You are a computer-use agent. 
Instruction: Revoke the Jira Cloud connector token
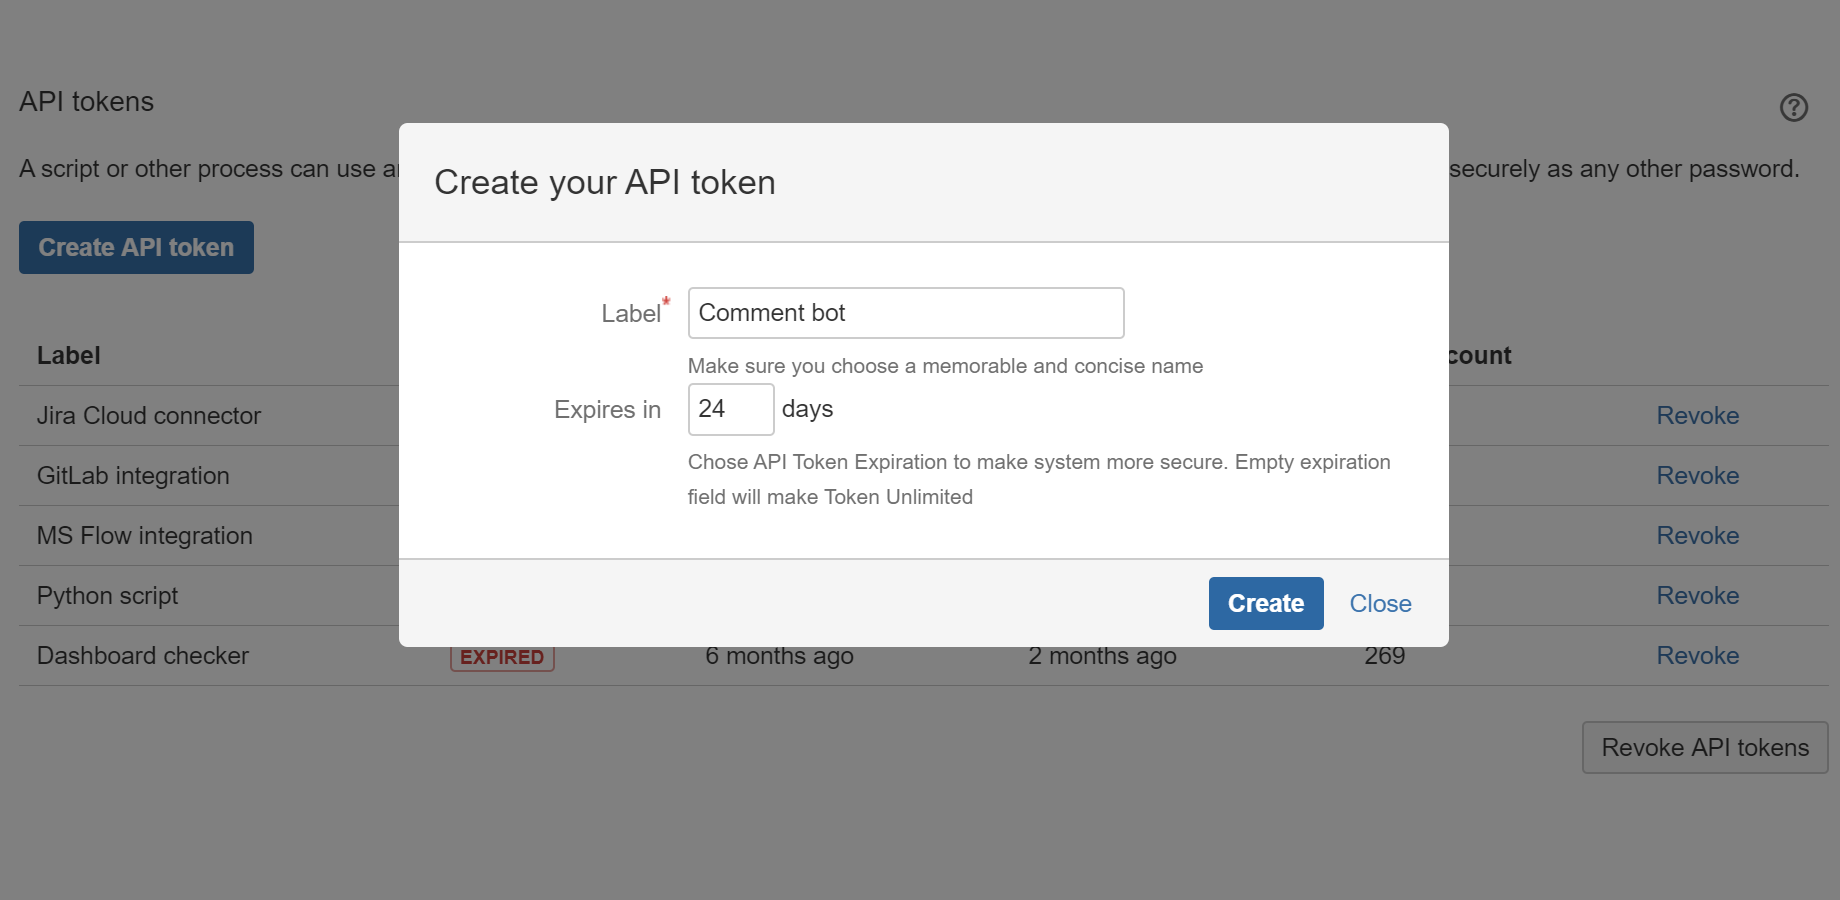1697,415
